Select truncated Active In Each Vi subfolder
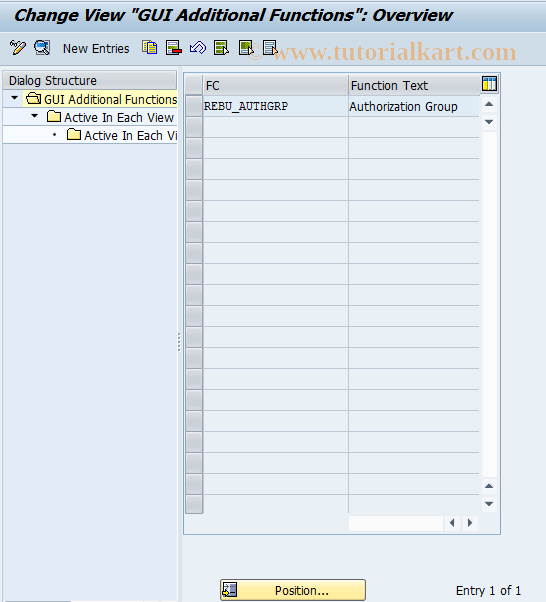The width and height of the screenshot is (546, 602). coord(122,135)
